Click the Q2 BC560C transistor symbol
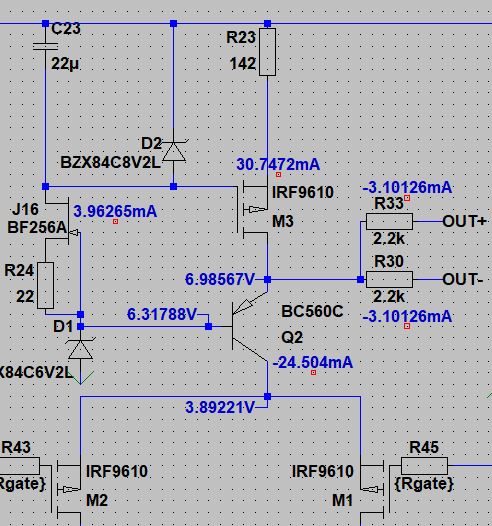492x526 pixels. click(250, 326)
